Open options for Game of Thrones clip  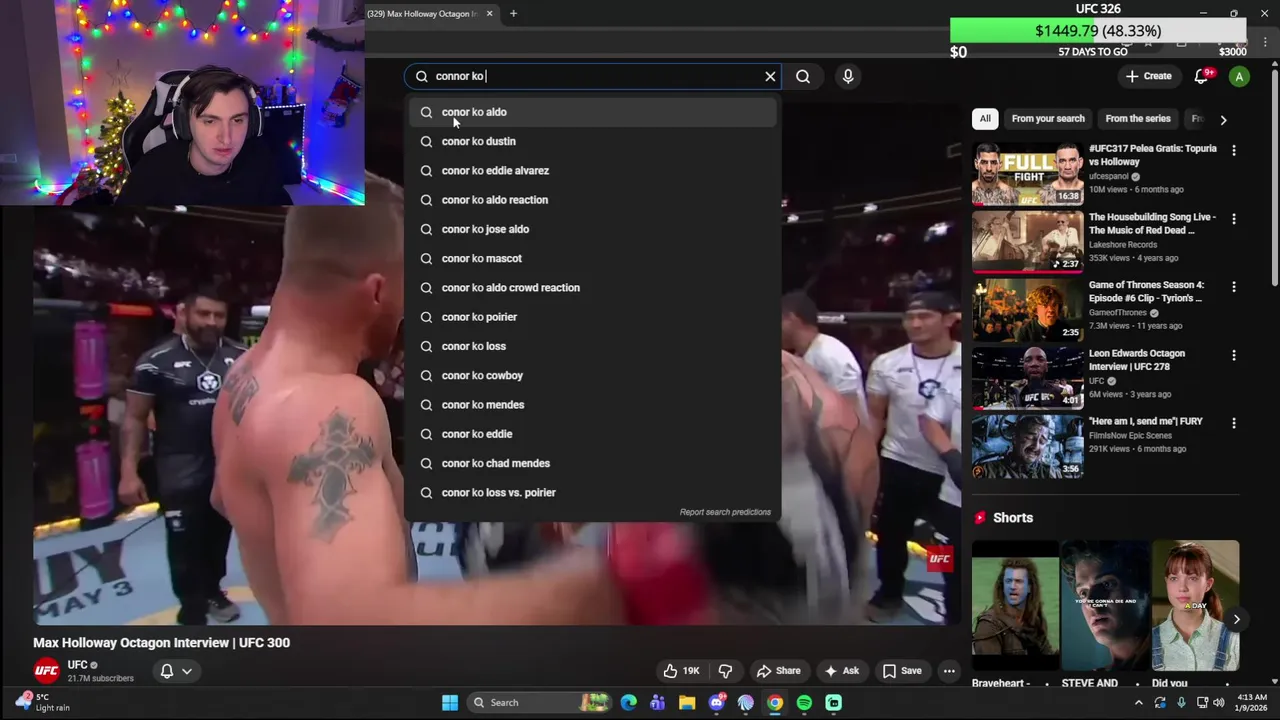pos(1234,286)
